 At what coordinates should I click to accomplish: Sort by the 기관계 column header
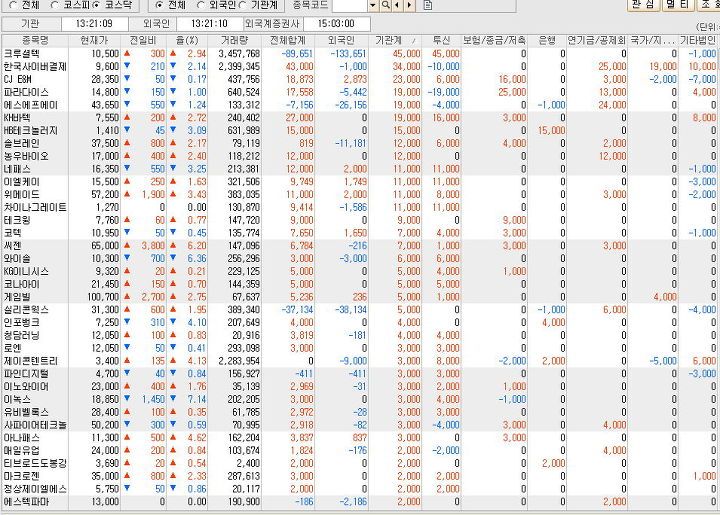pos(395,40)
